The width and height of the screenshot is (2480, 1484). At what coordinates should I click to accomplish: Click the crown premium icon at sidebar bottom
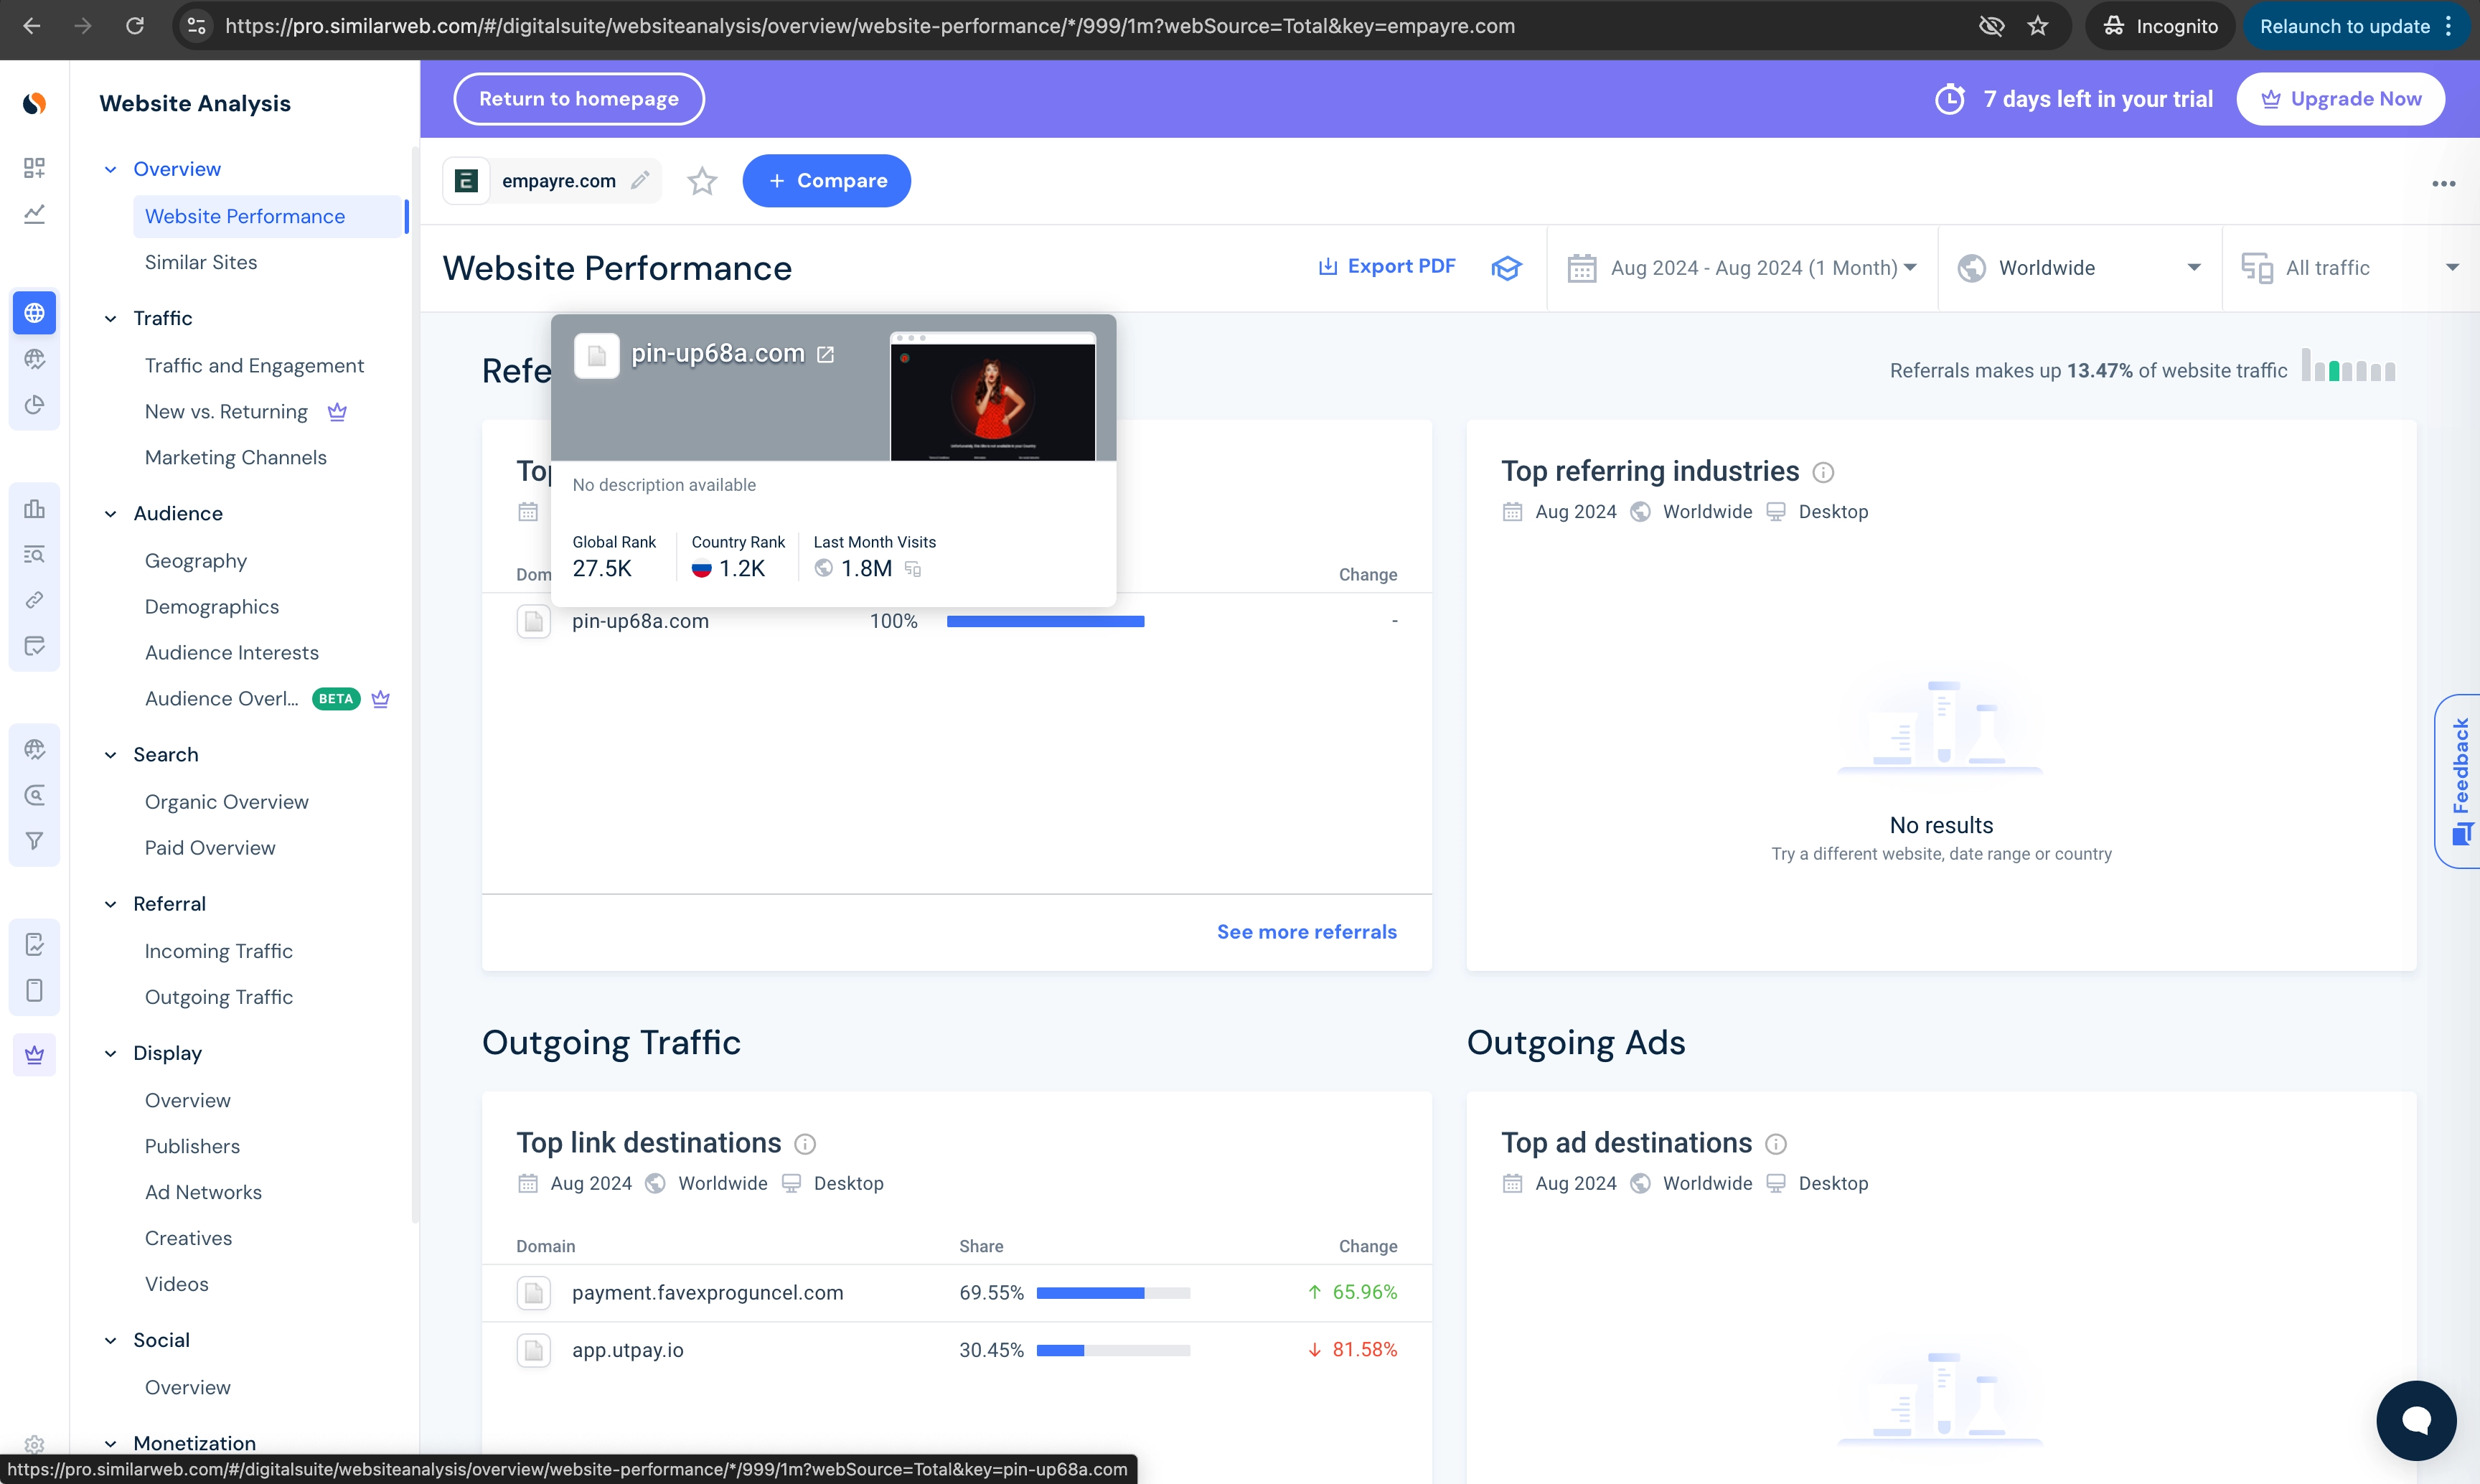35,1053
